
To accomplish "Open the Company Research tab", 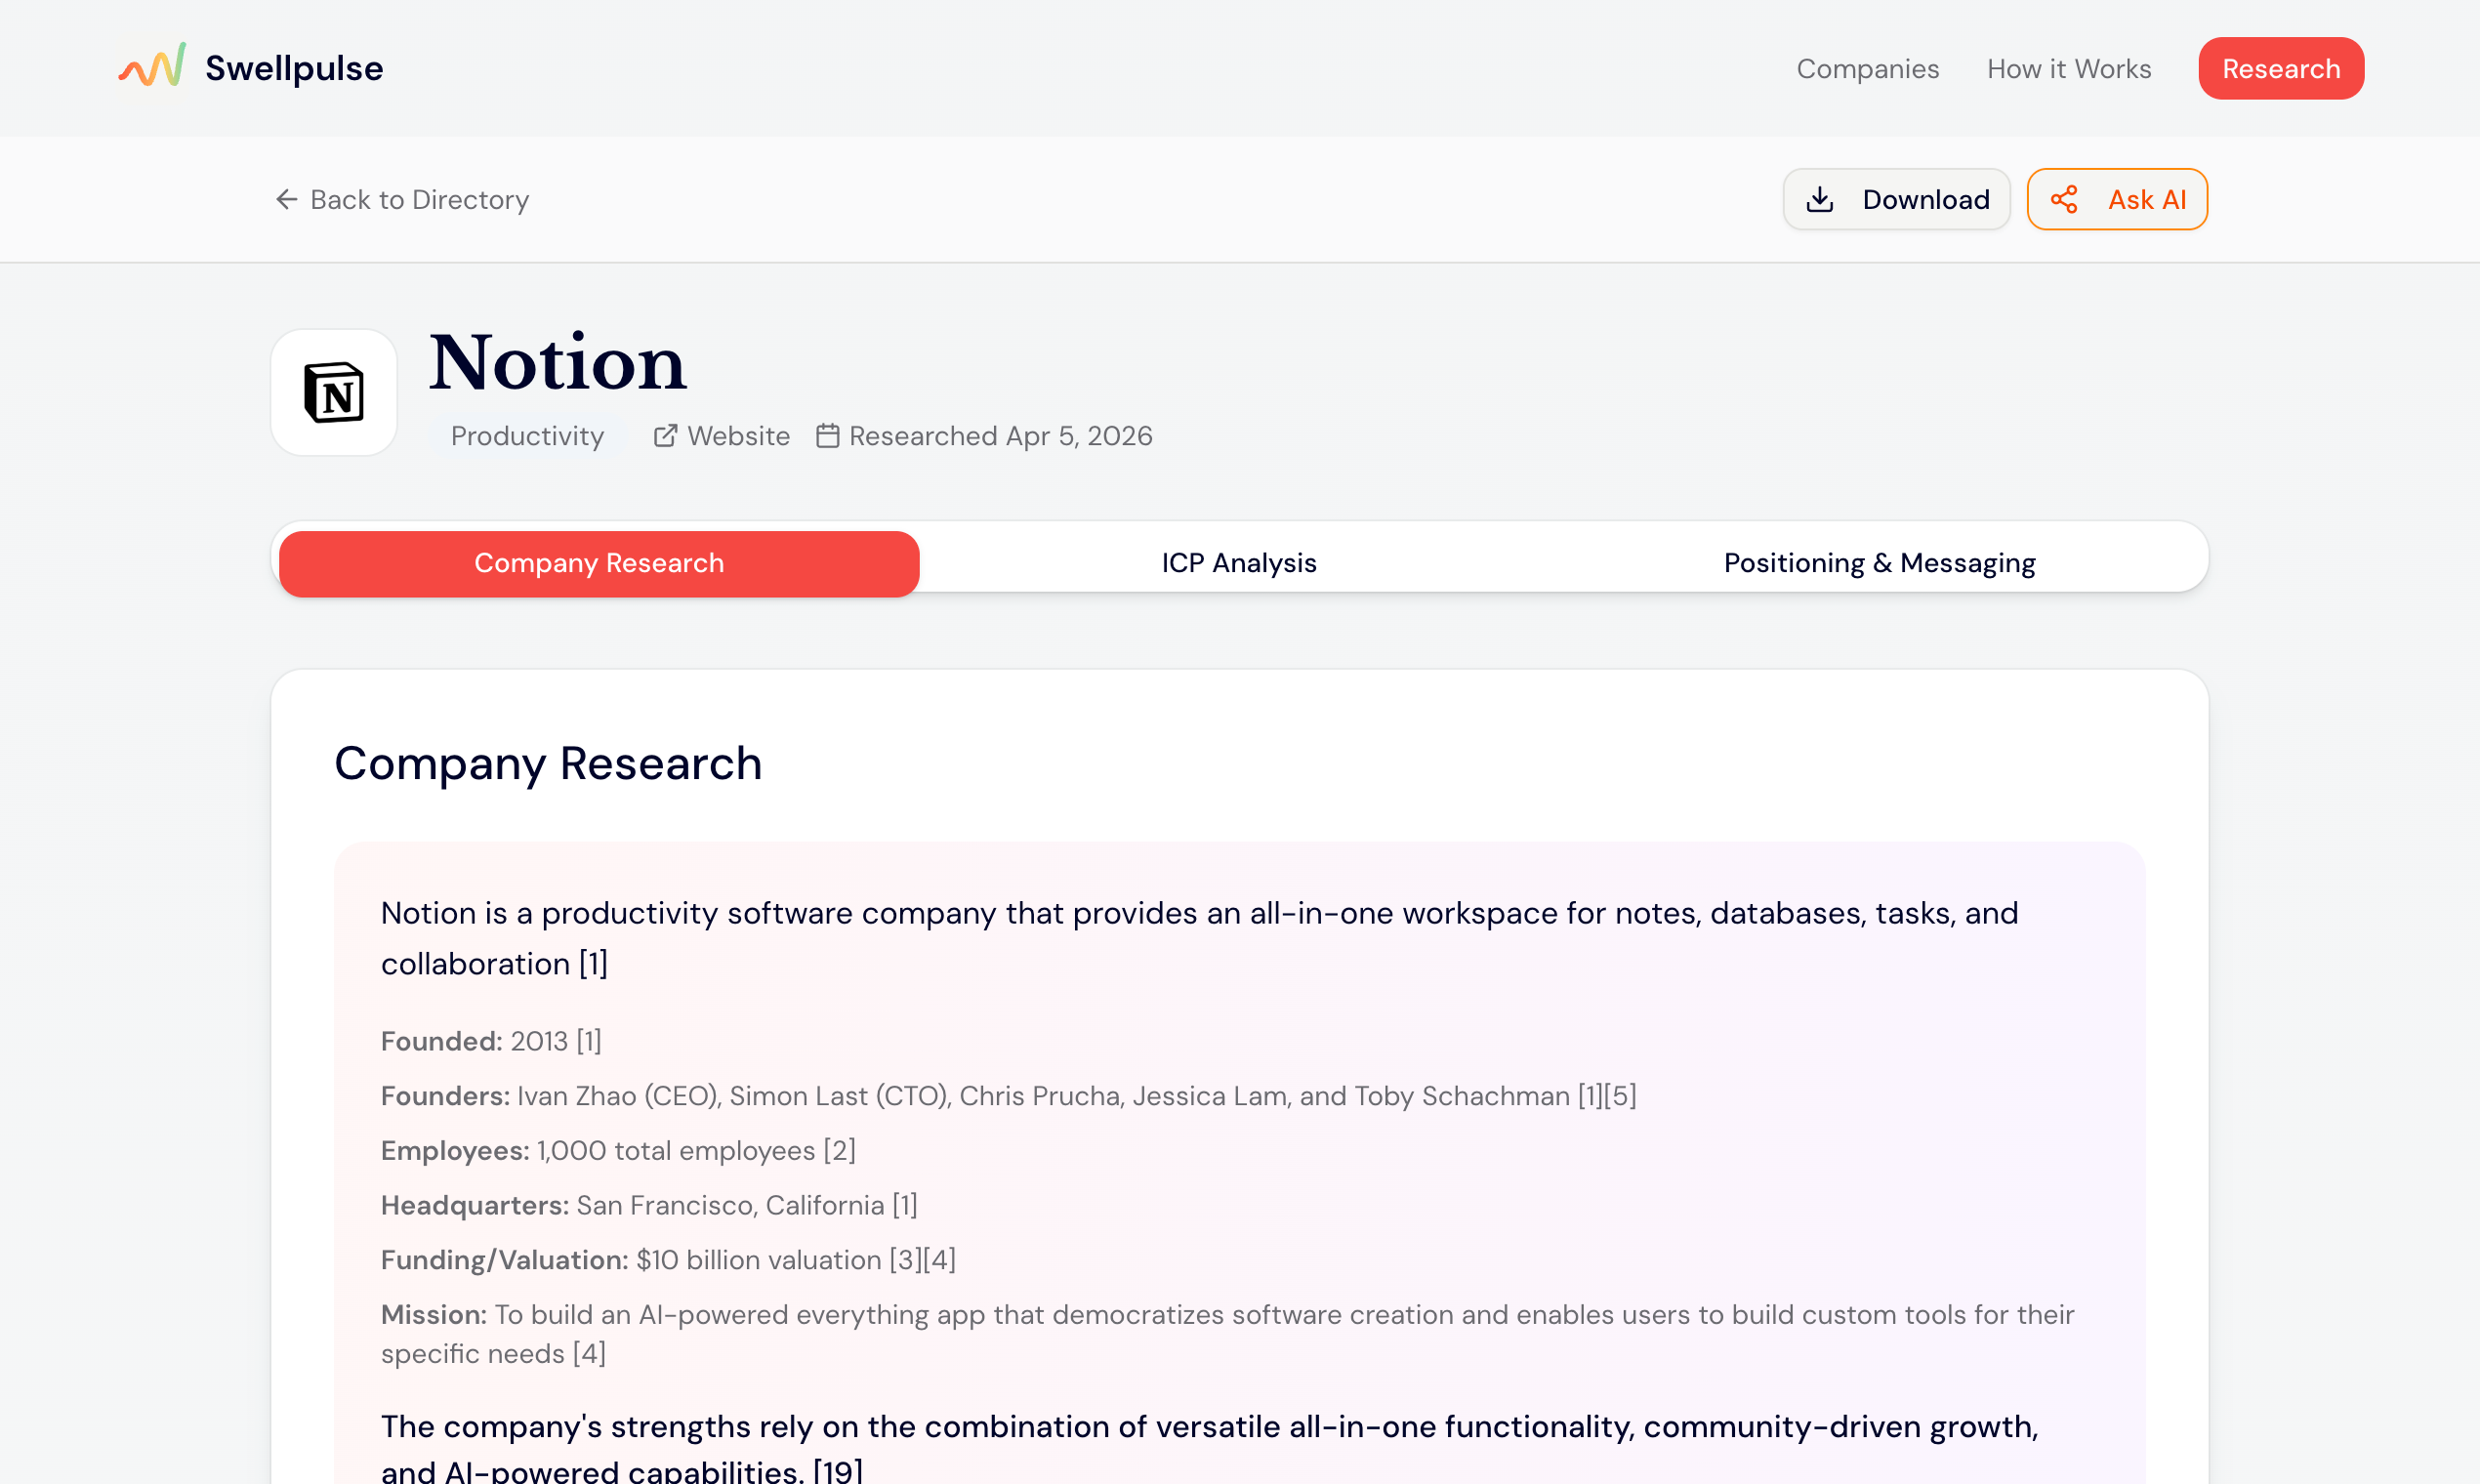I will (x=598, y=563).
